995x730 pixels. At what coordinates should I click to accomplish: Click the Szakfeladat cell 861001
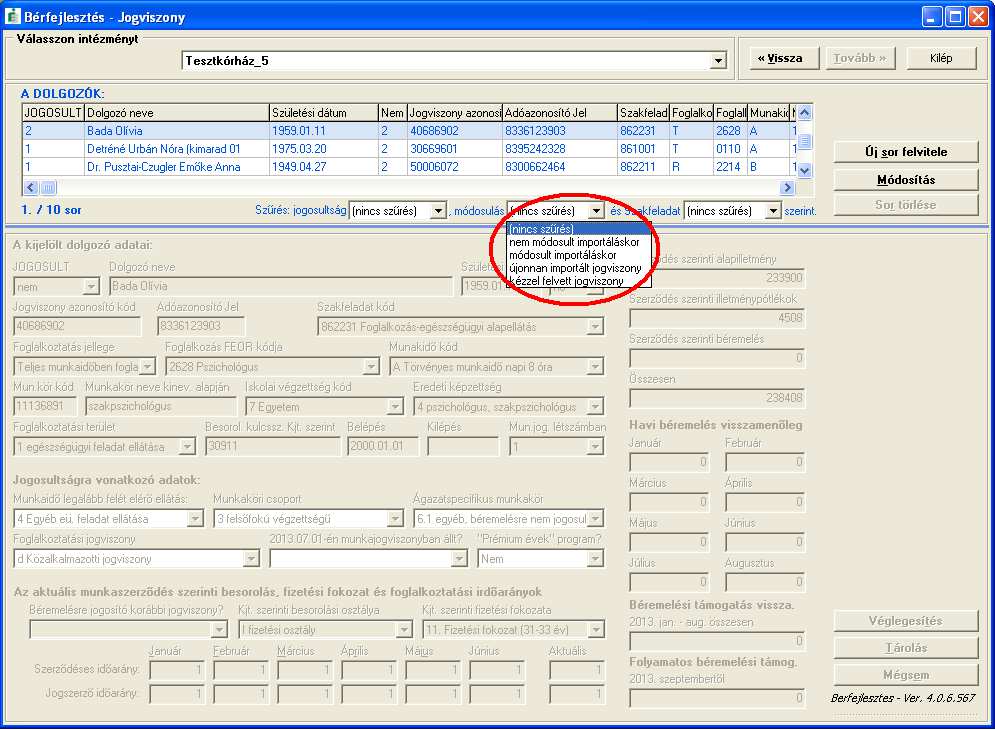point(643,149)
